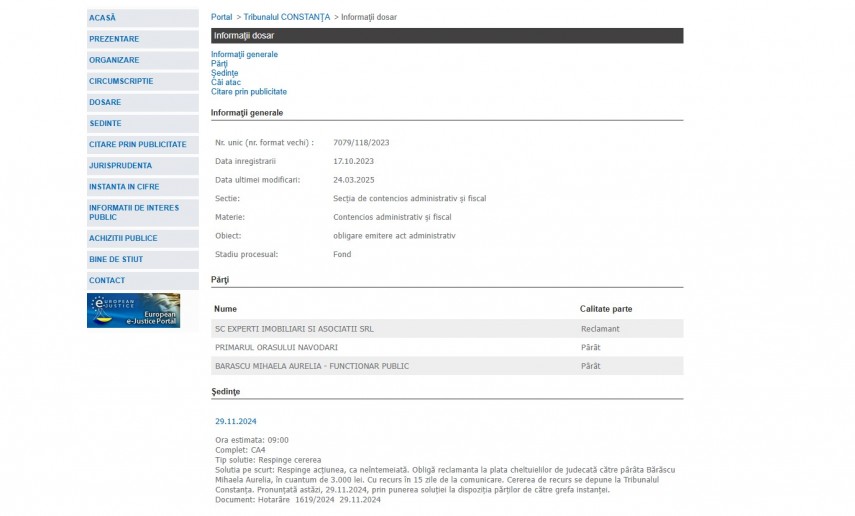Open the 29.11.2024 hearing date link

(235, 421)
